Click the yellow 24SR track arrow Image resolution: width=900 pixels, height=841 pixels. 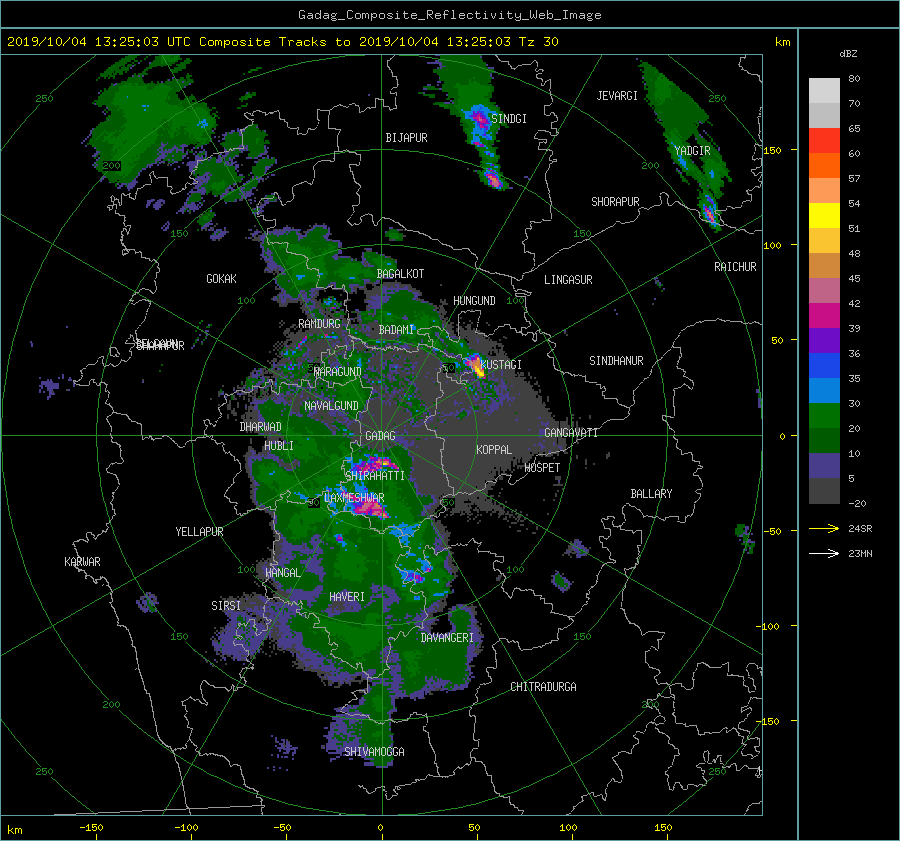pyautogui.click(x=824, y=528)
